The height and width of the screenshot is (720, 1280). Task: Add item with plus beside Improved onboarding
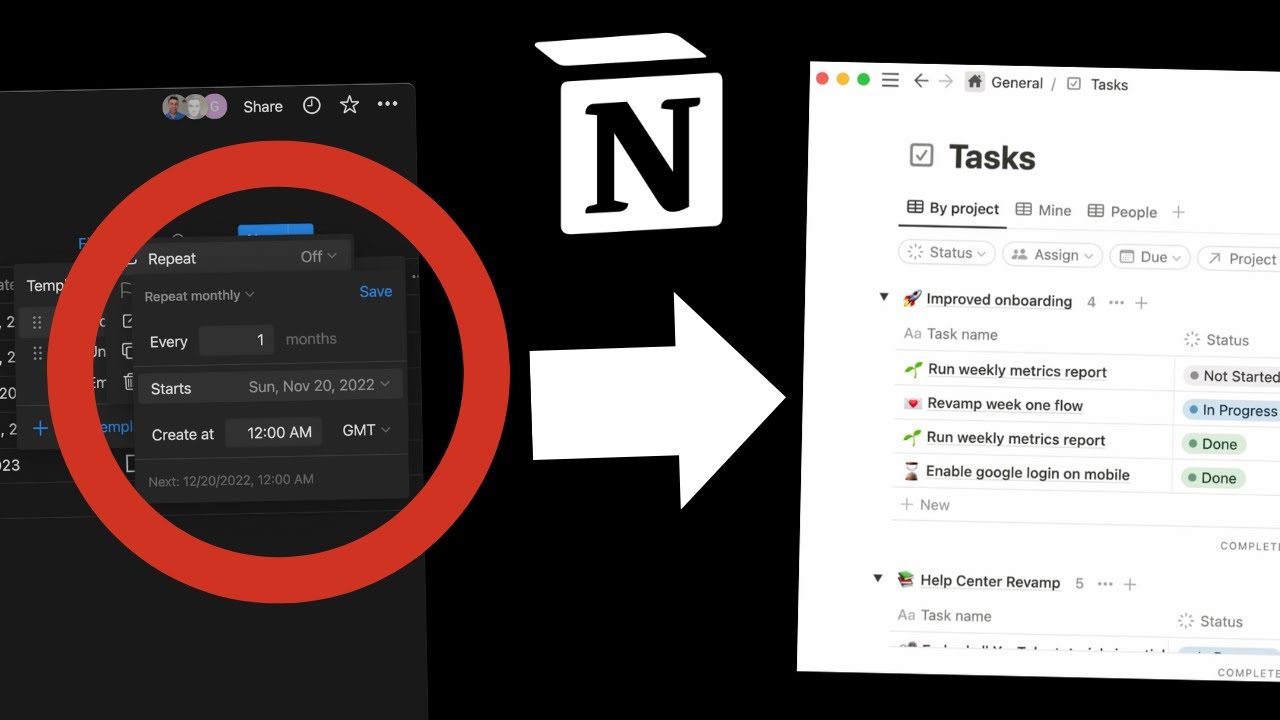[x=1141, y=302]
